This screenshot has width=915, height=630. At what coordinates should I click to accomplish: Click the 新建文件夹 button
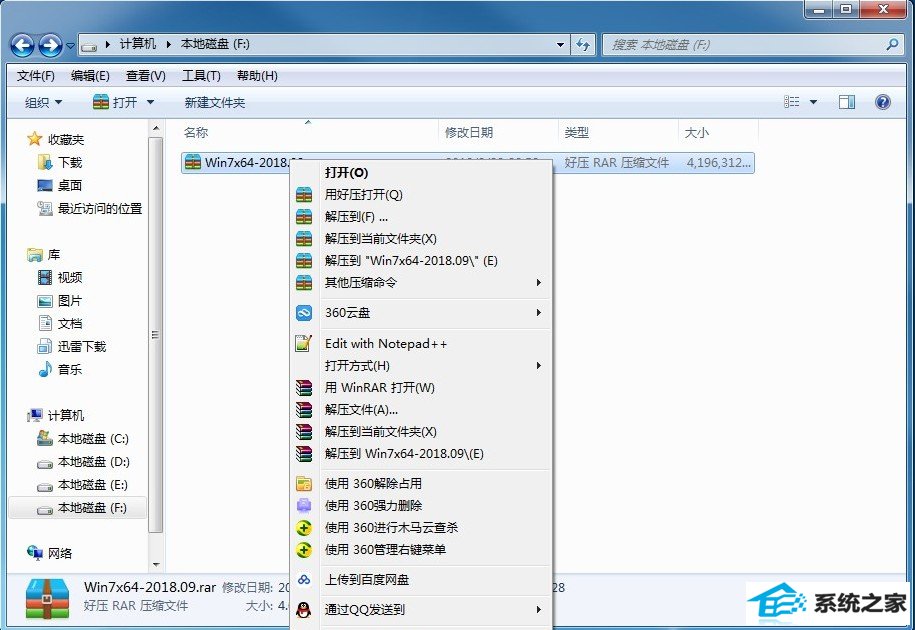click(215, 103)
